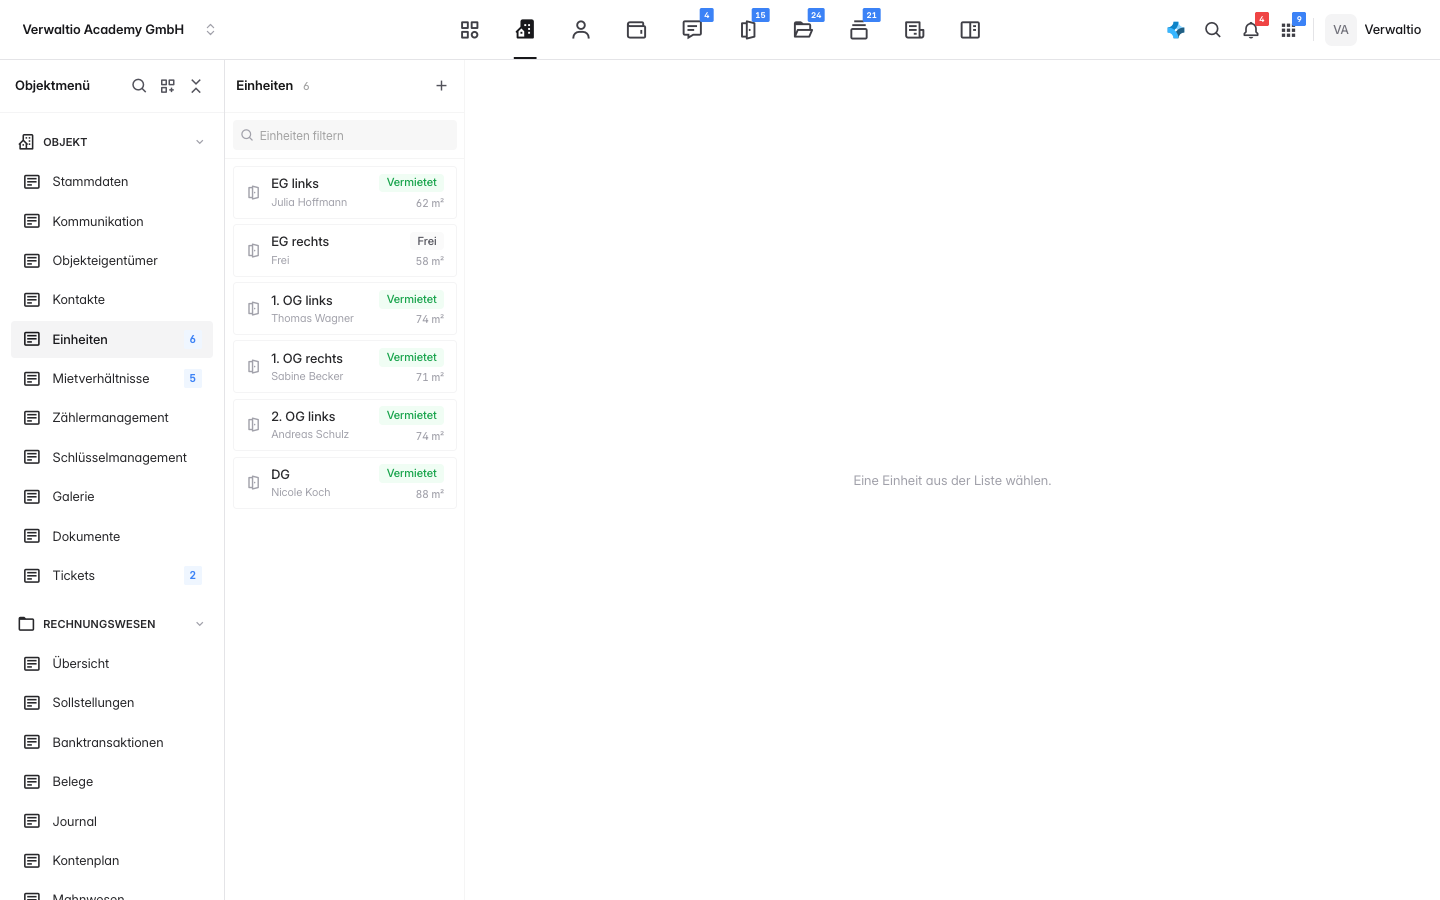
Task: Open Kommunikation in the object menu
Action: [112, 222]
